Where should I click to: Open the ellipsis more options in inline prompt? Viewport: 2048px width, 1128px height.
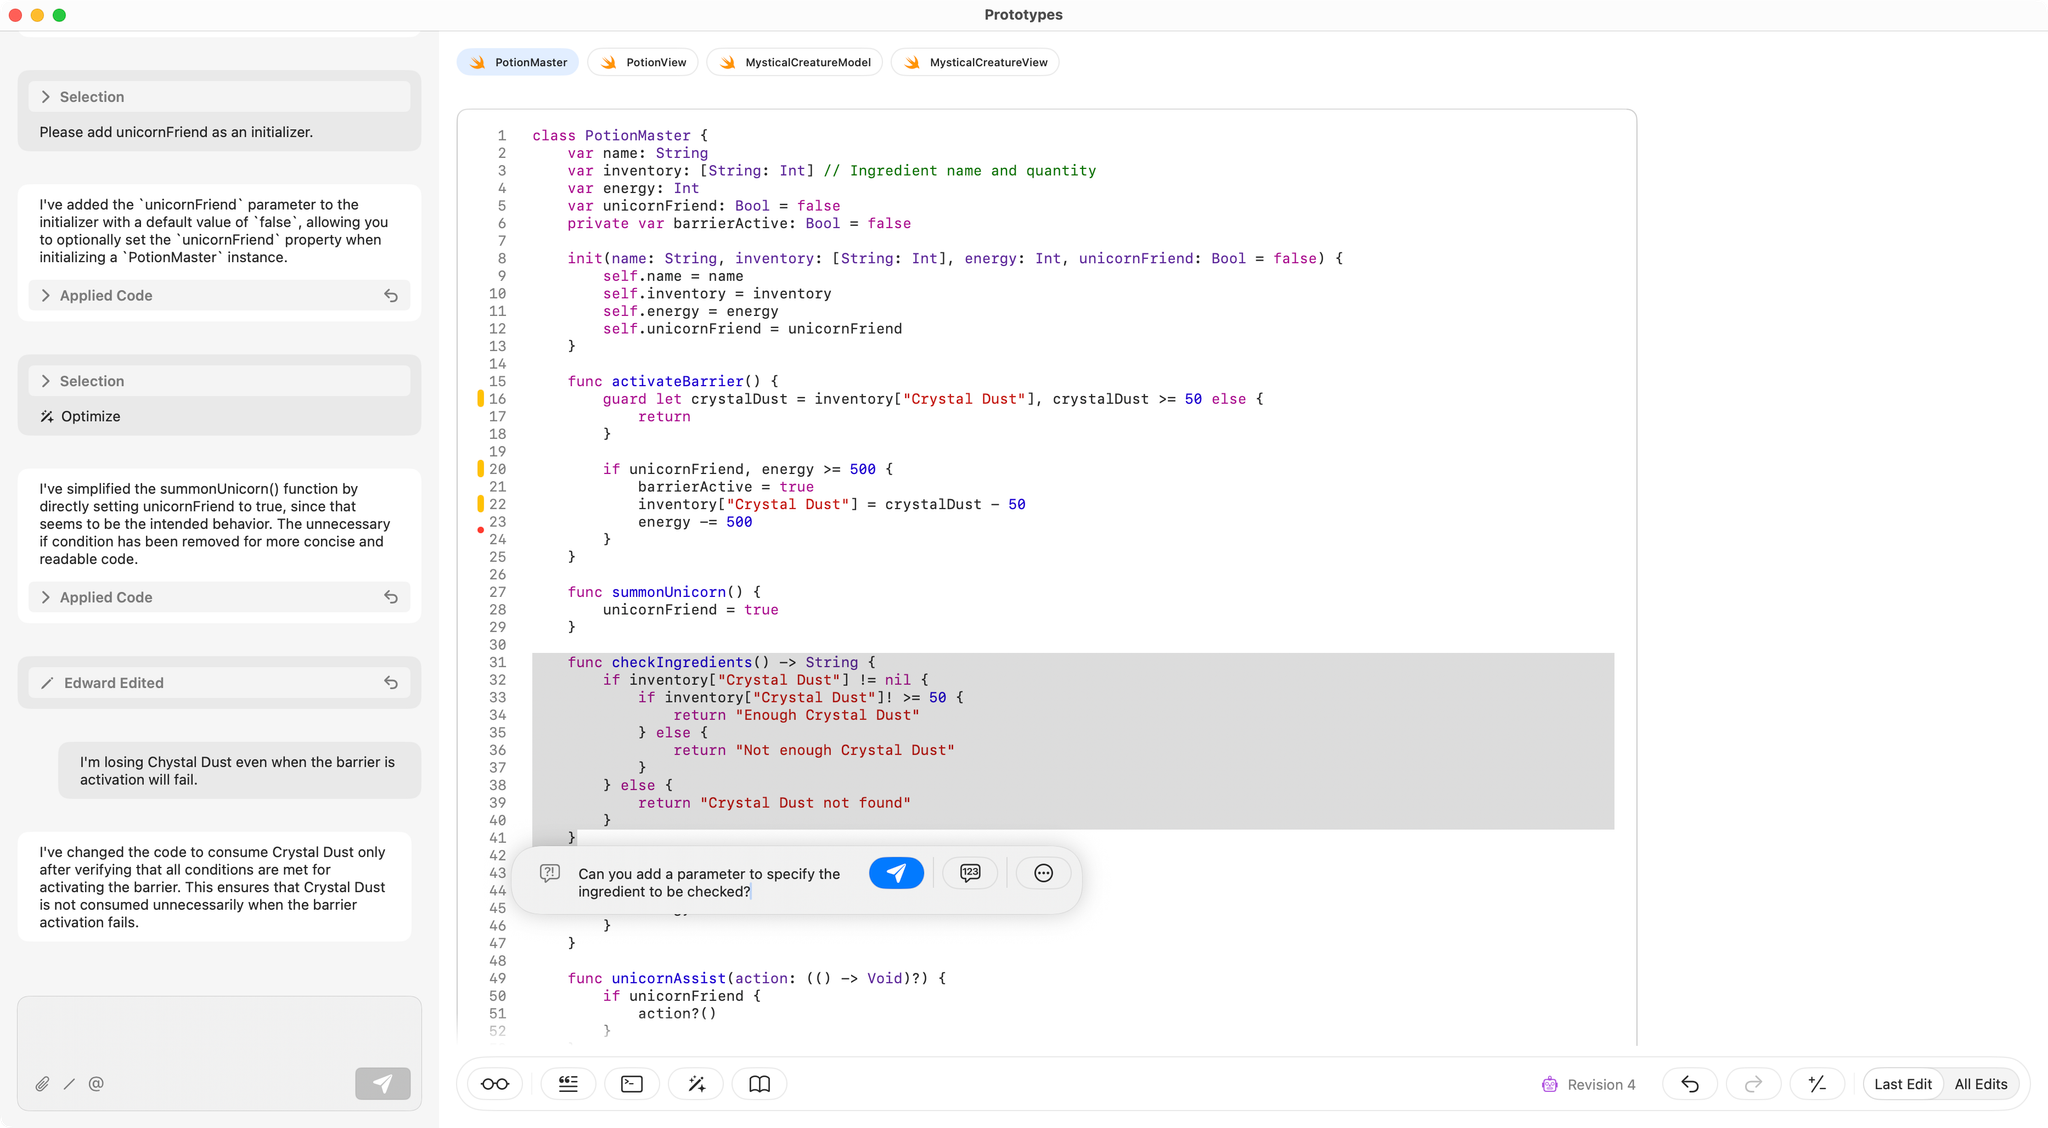[x=1043, y=873]
